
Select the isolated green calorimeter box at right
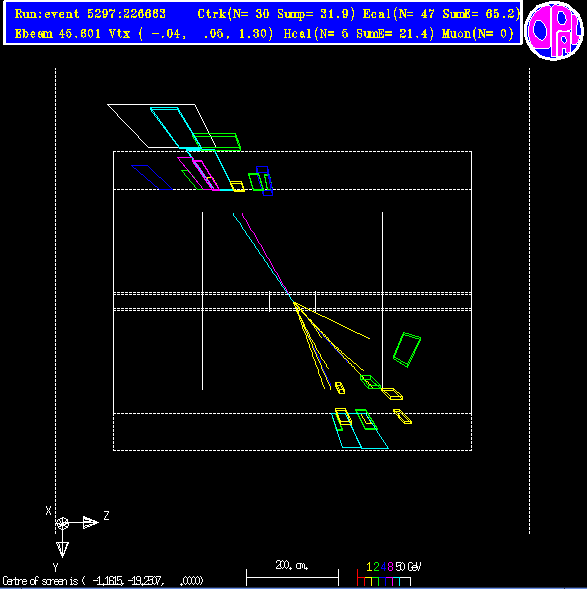click(407, 349)
